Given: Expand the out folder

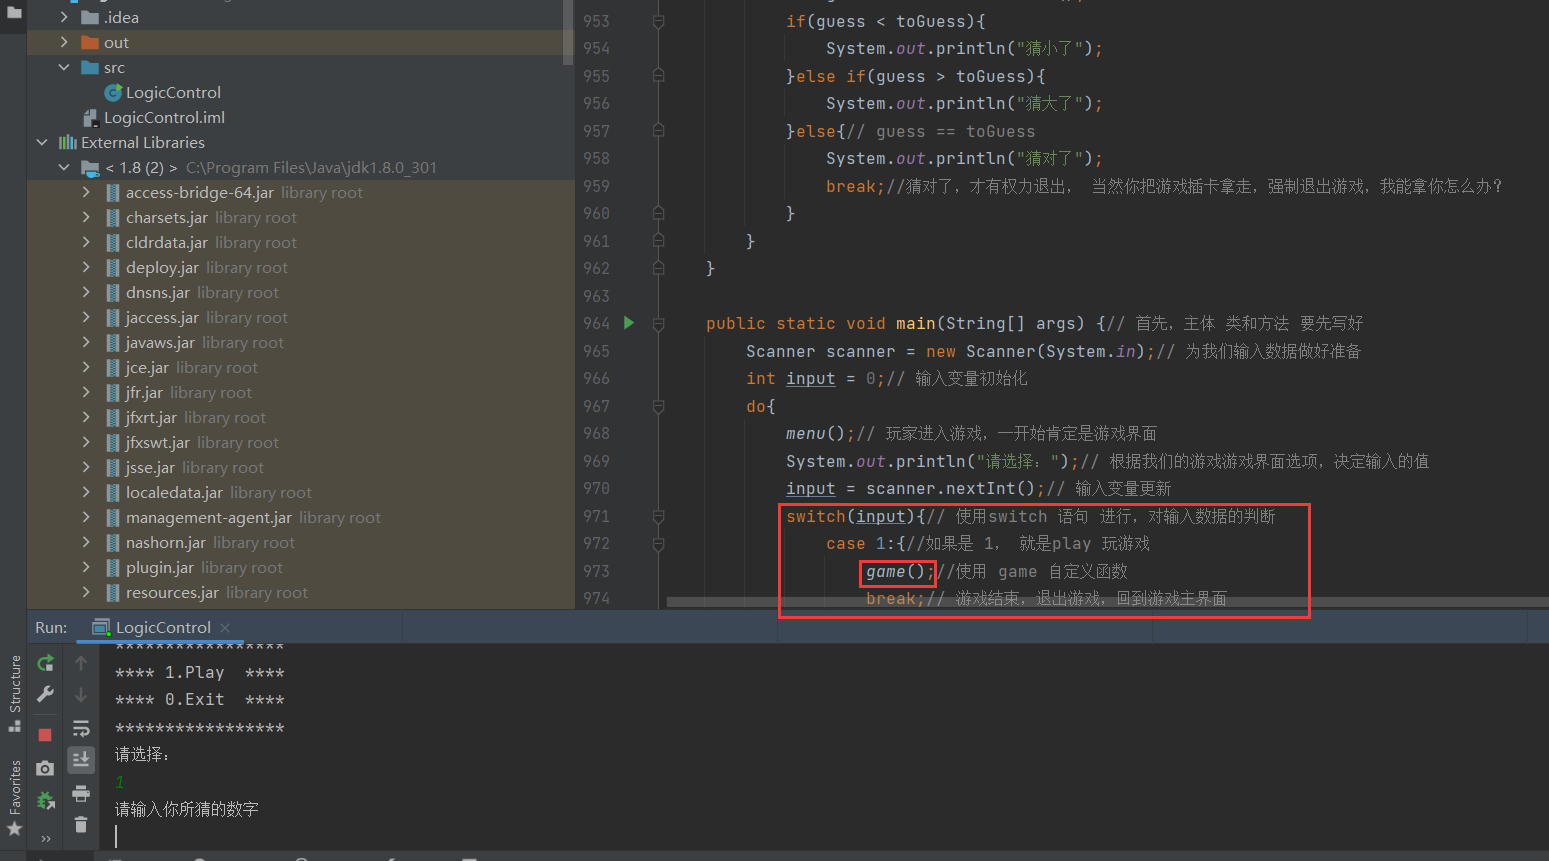Looking at the screenshot, I should (x=64, y=42).
